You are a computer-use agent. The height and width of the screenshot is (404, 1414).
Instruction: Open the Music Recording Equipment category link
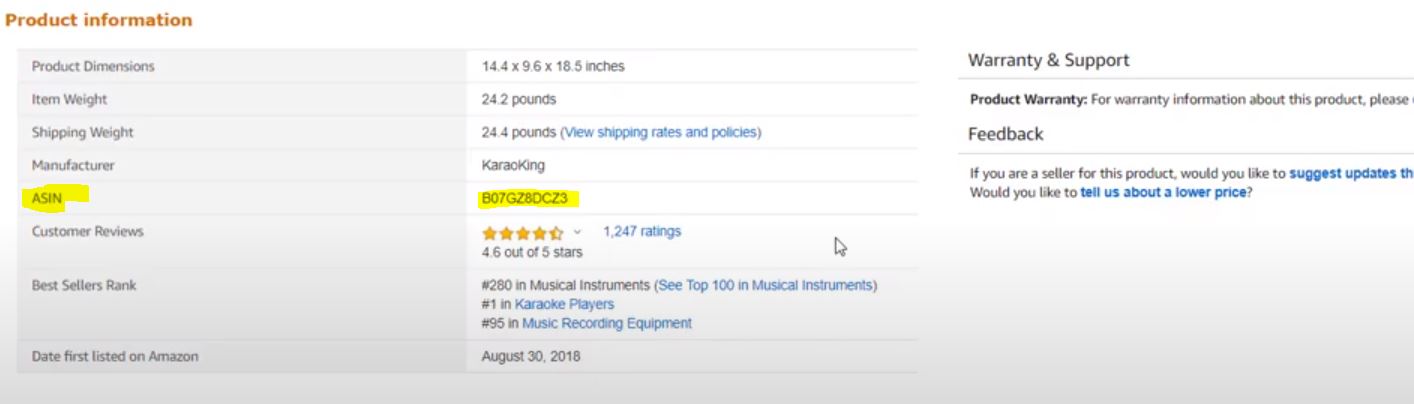607,323
